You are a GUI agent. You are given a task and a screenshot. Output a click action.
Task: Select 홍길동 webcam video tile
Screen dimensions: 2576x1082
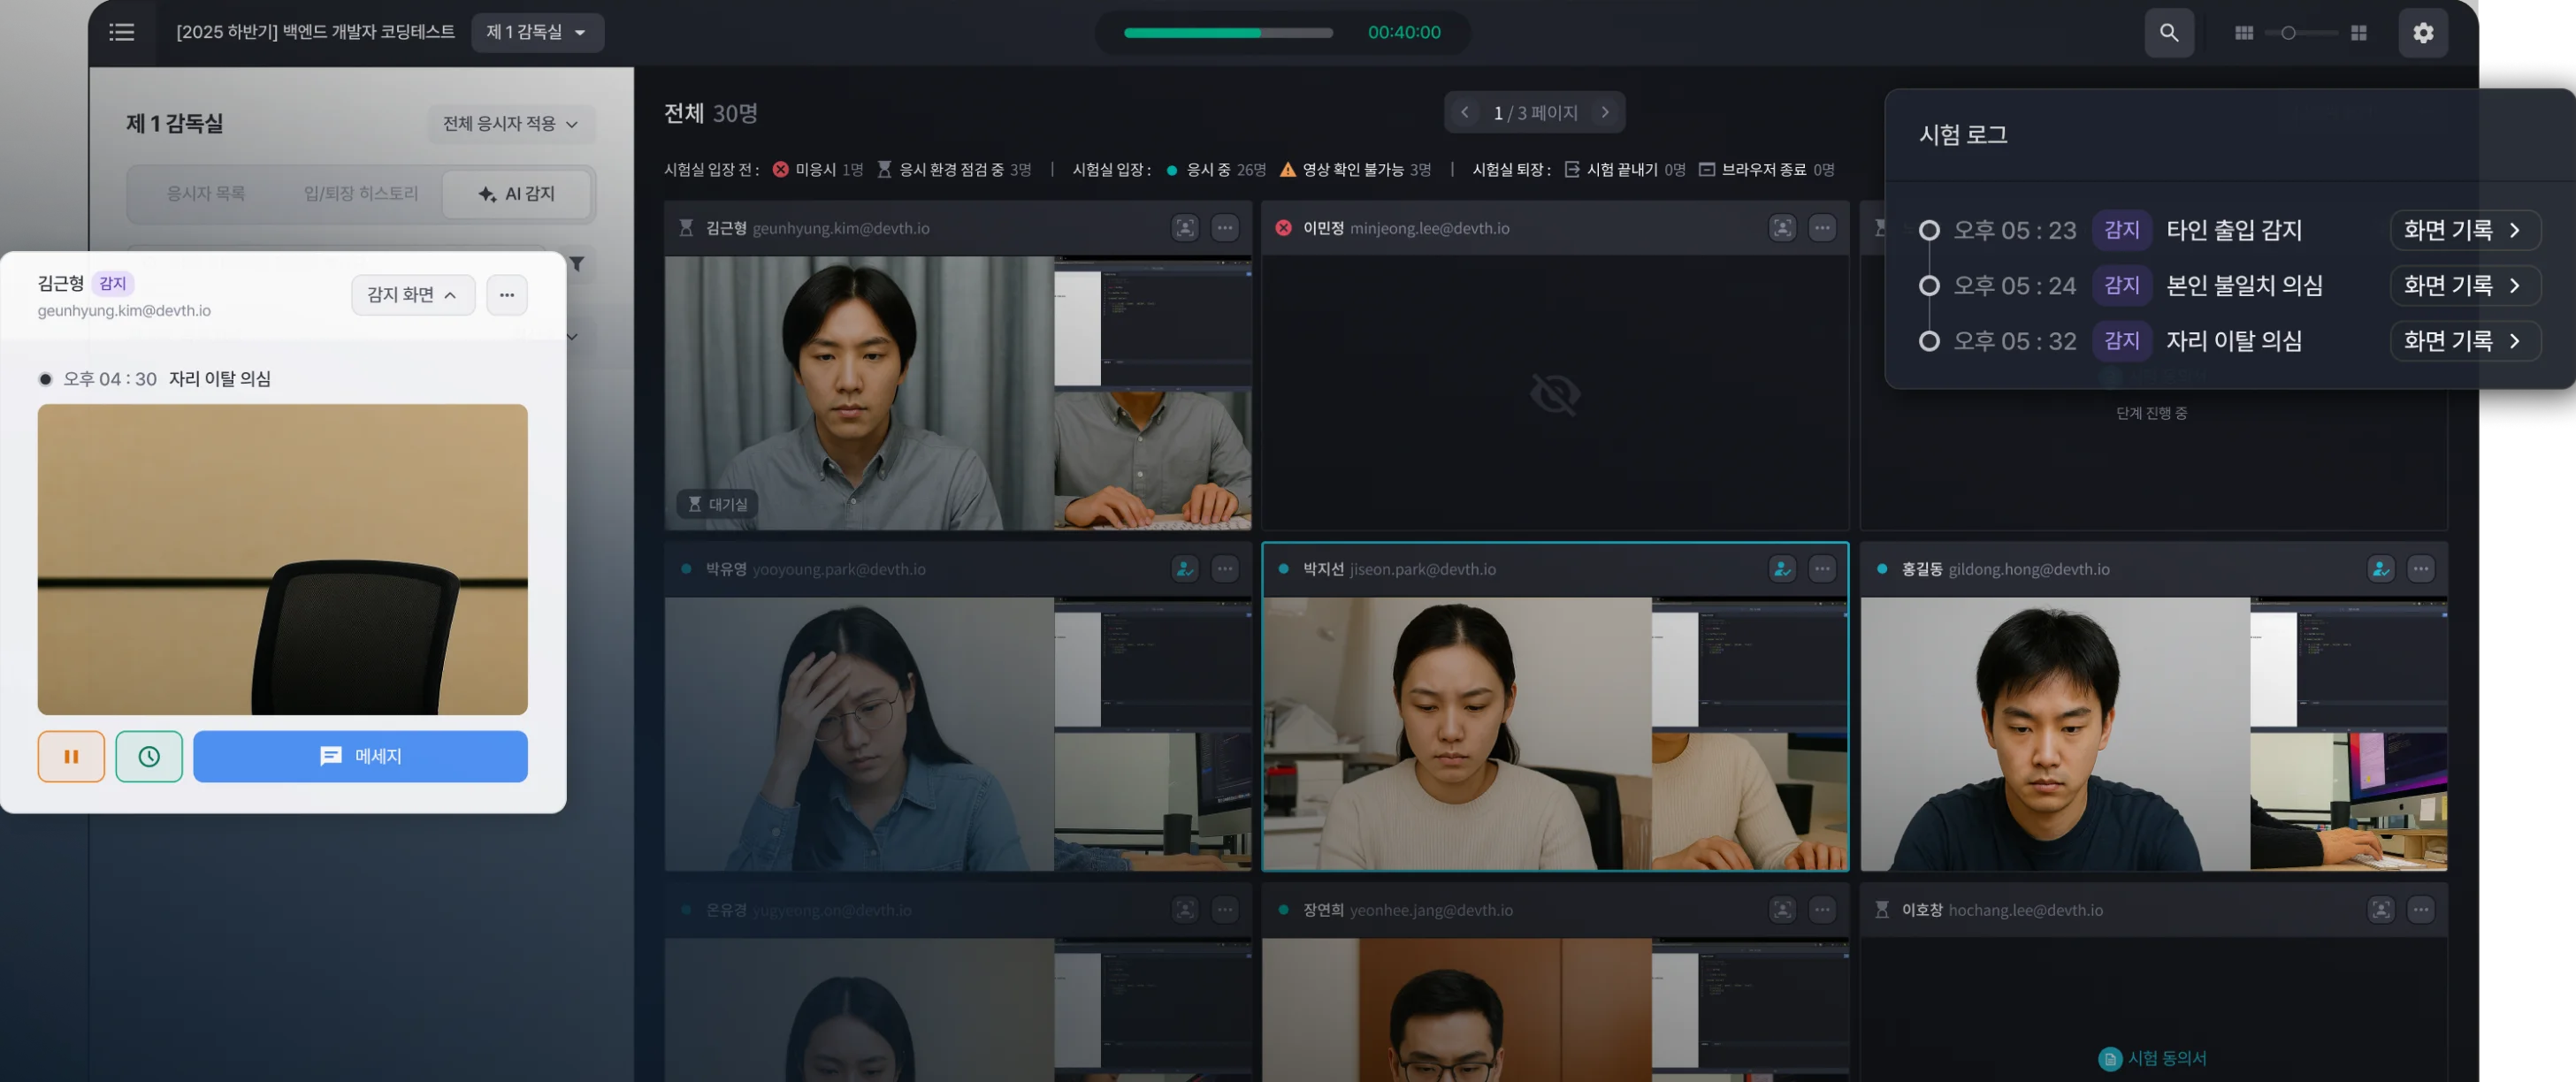click(2055, 734)
